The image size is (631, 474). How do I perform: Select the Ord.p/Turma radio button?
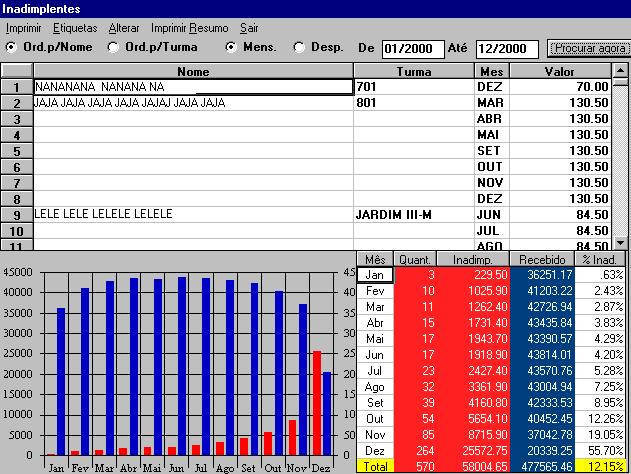(x=113, y=47)
